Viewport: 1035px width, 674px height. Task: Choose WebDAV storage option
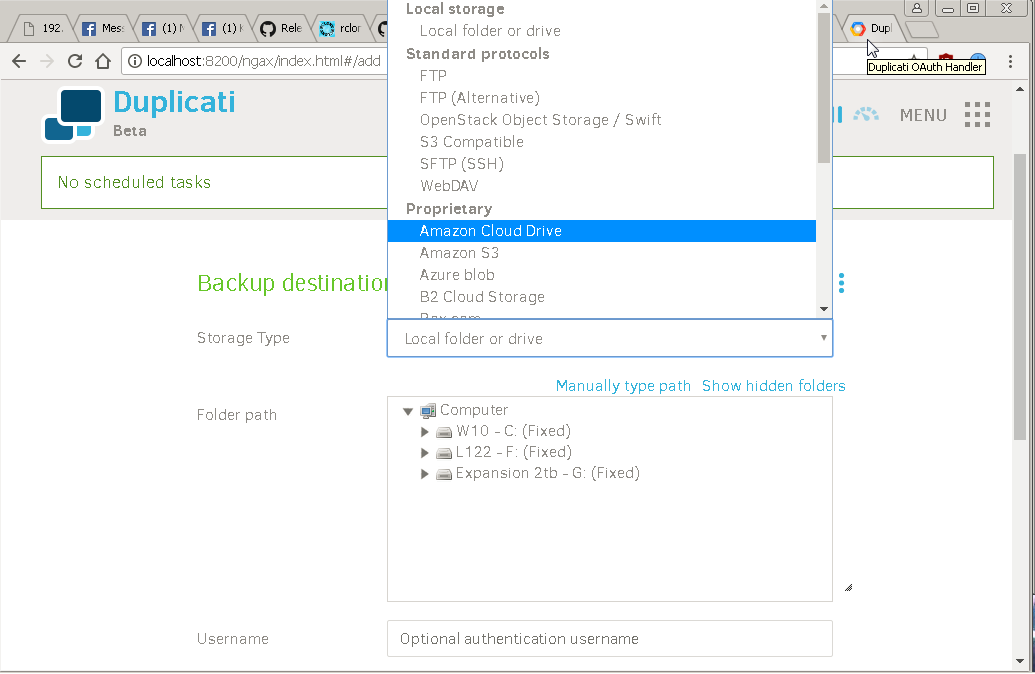601,186
